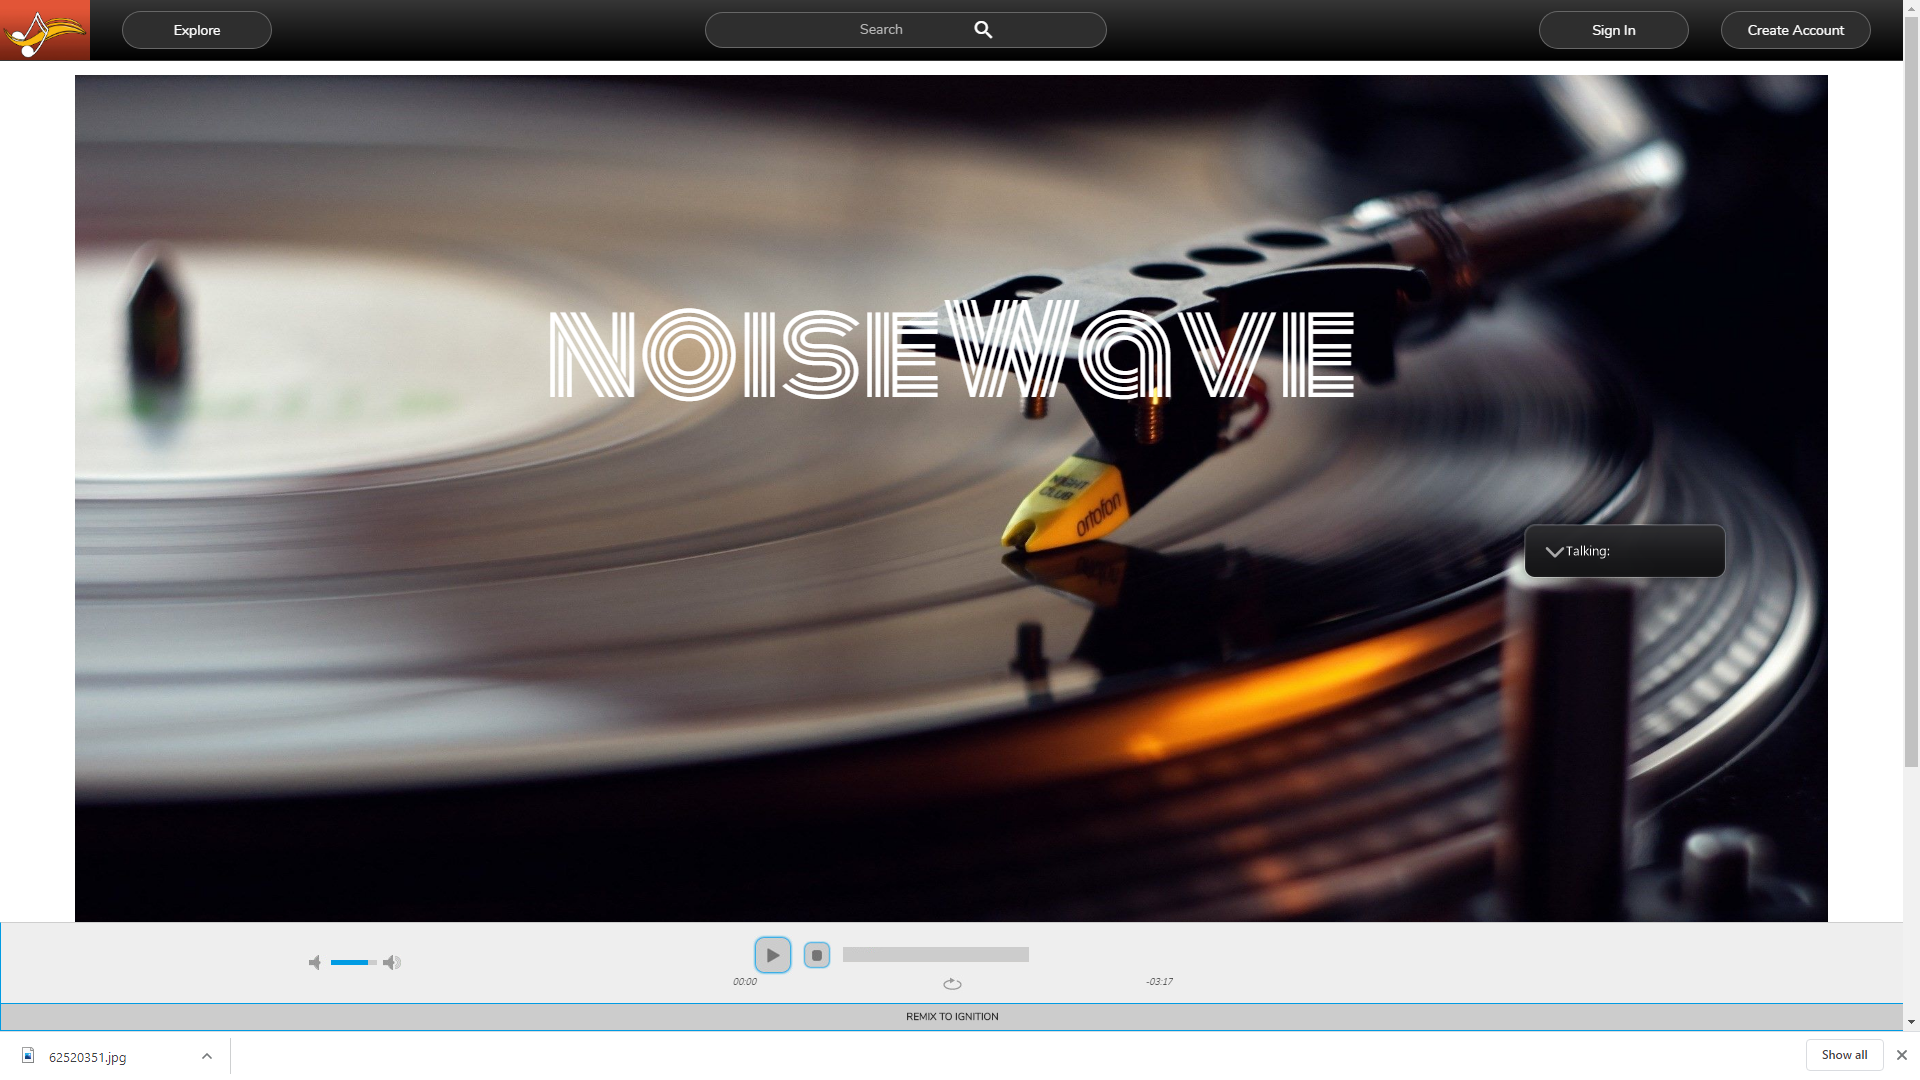This screenshot has height=1080, width=1920.
Task: Click Show all downloads
Action: (x=1844, y=1055)
